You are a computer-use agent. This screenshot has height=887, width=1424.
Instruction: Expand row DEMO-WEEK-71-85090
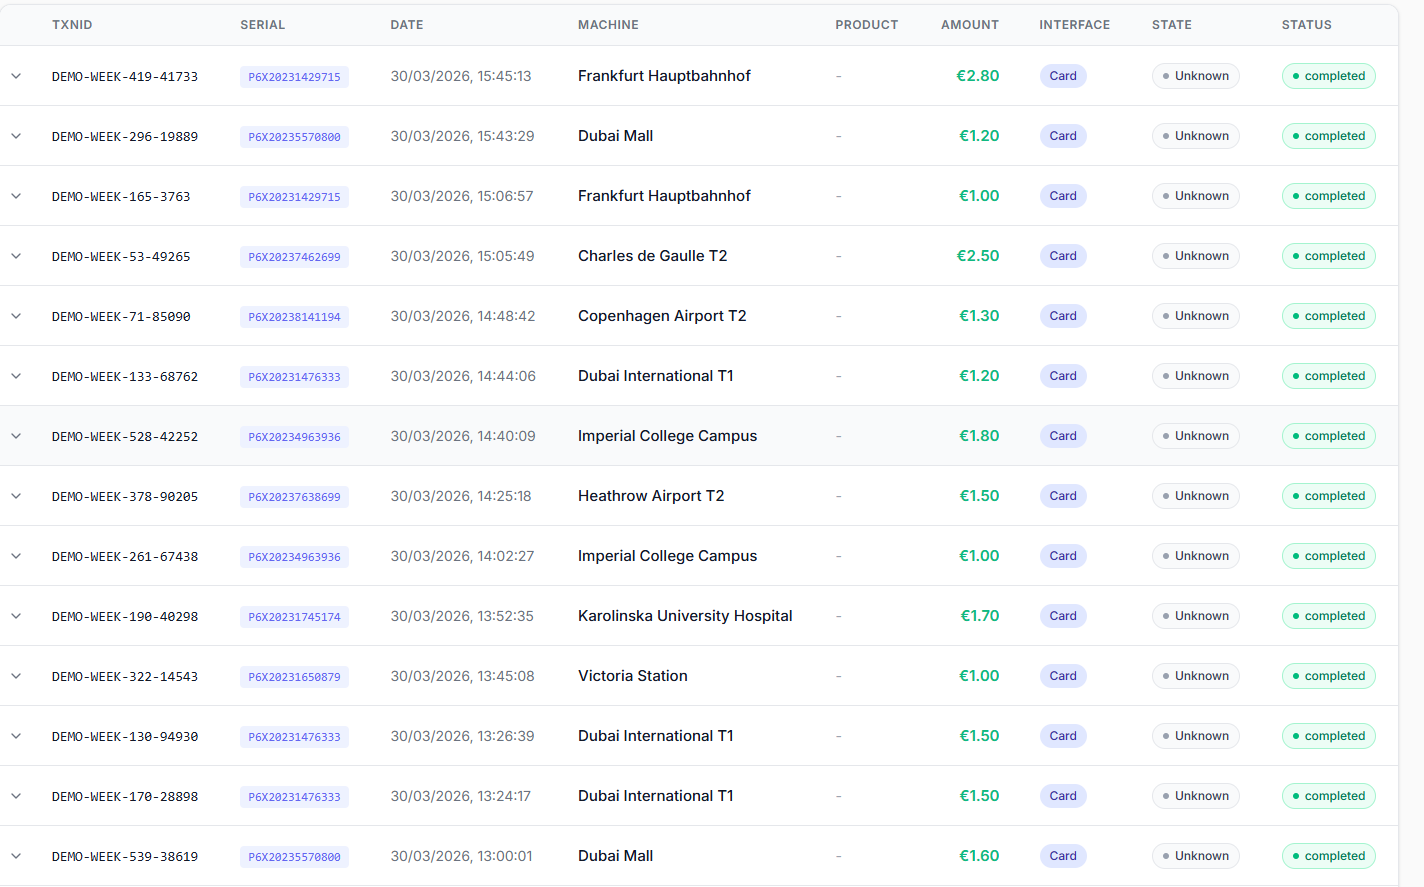pyautogui.click(x=16, y=316)
